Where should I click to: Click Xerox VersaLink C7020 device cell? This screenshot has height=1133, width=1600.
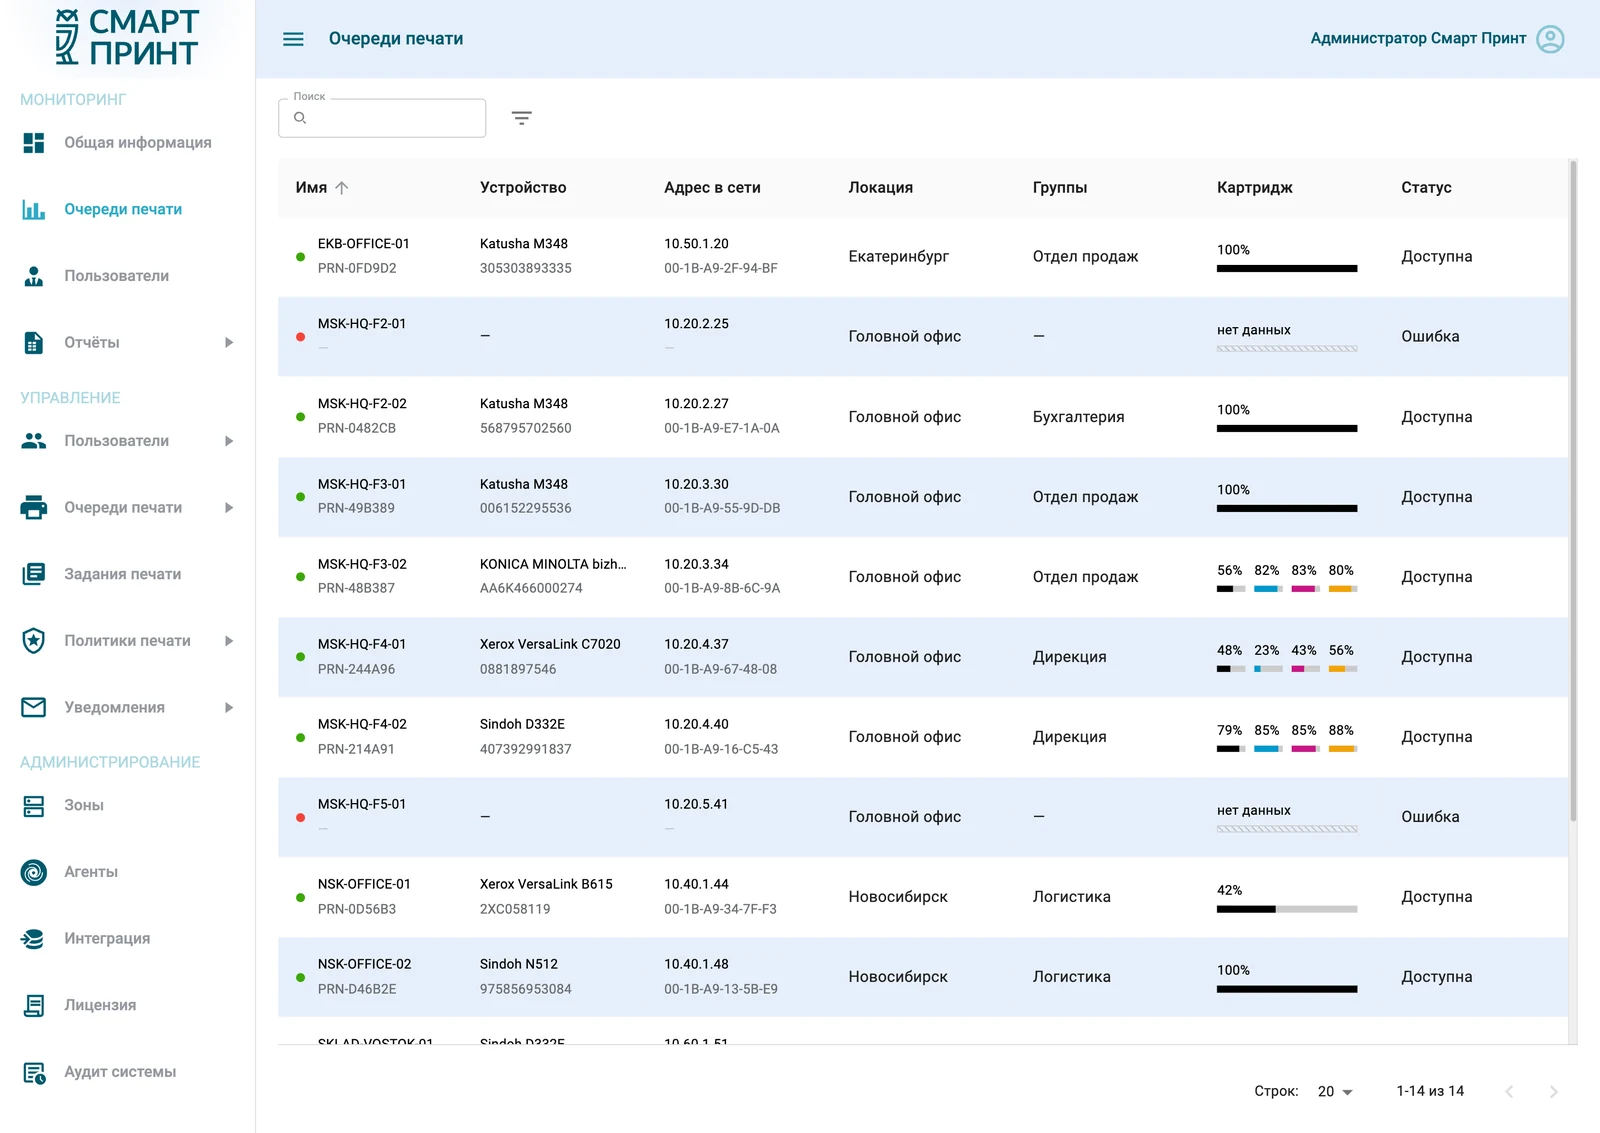click(x=550, y=645)
